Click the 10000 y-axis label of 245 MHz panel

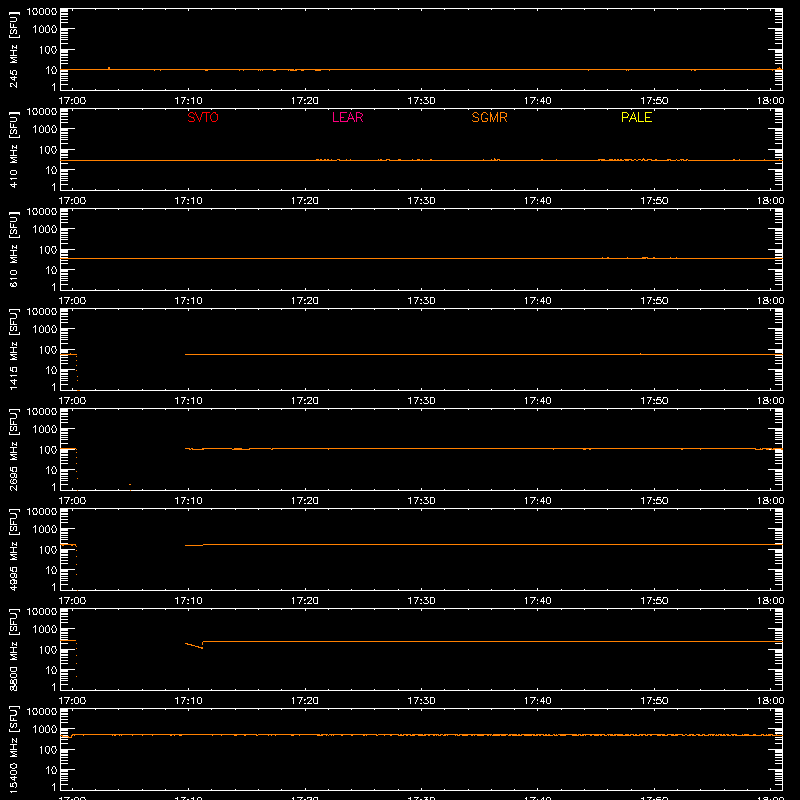pyautogui.click(x=42, y=12)
